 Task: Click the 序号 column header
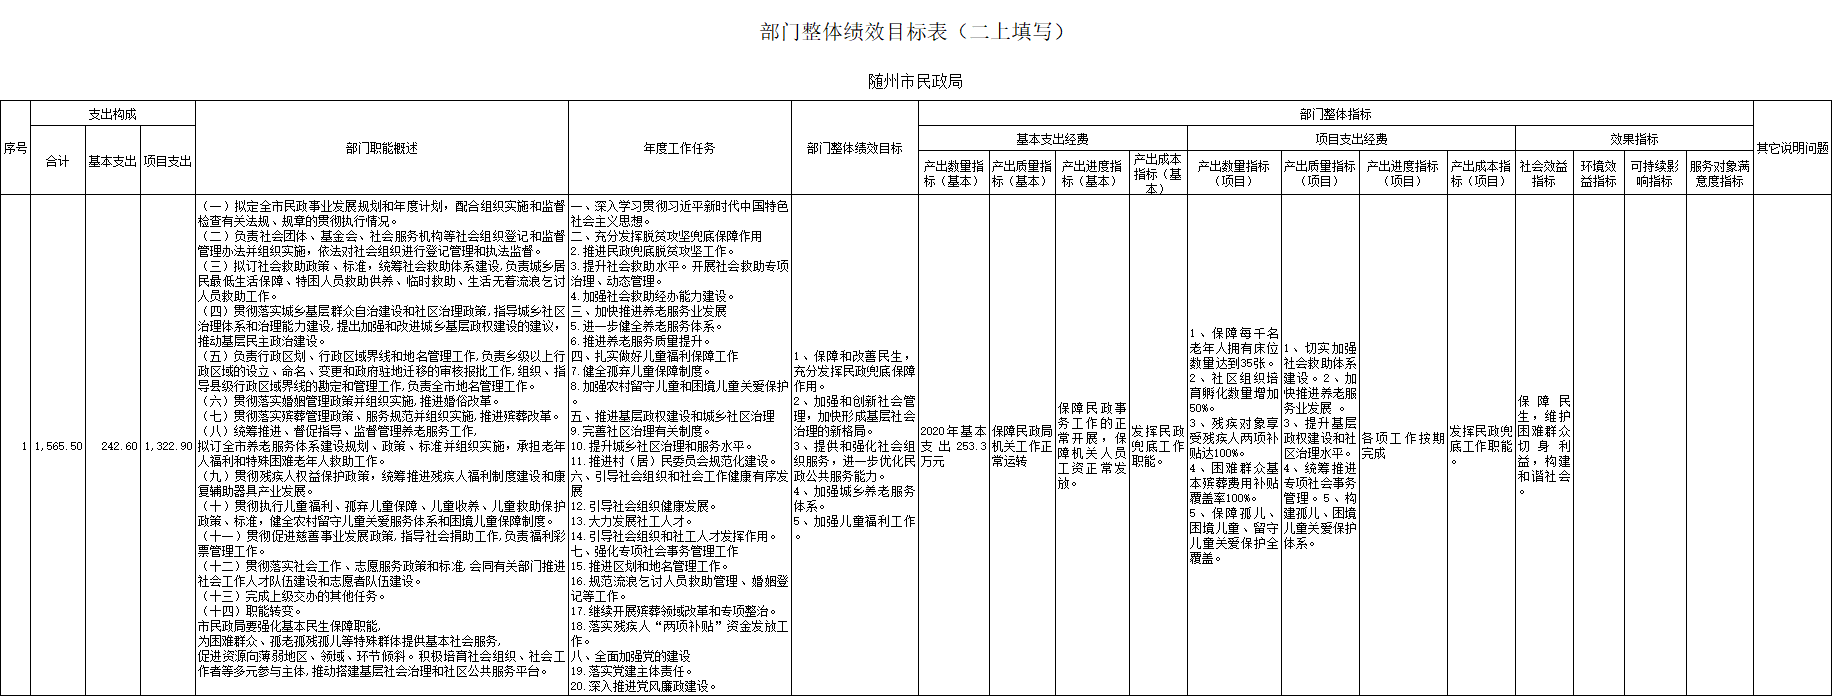tap(15, 148)
